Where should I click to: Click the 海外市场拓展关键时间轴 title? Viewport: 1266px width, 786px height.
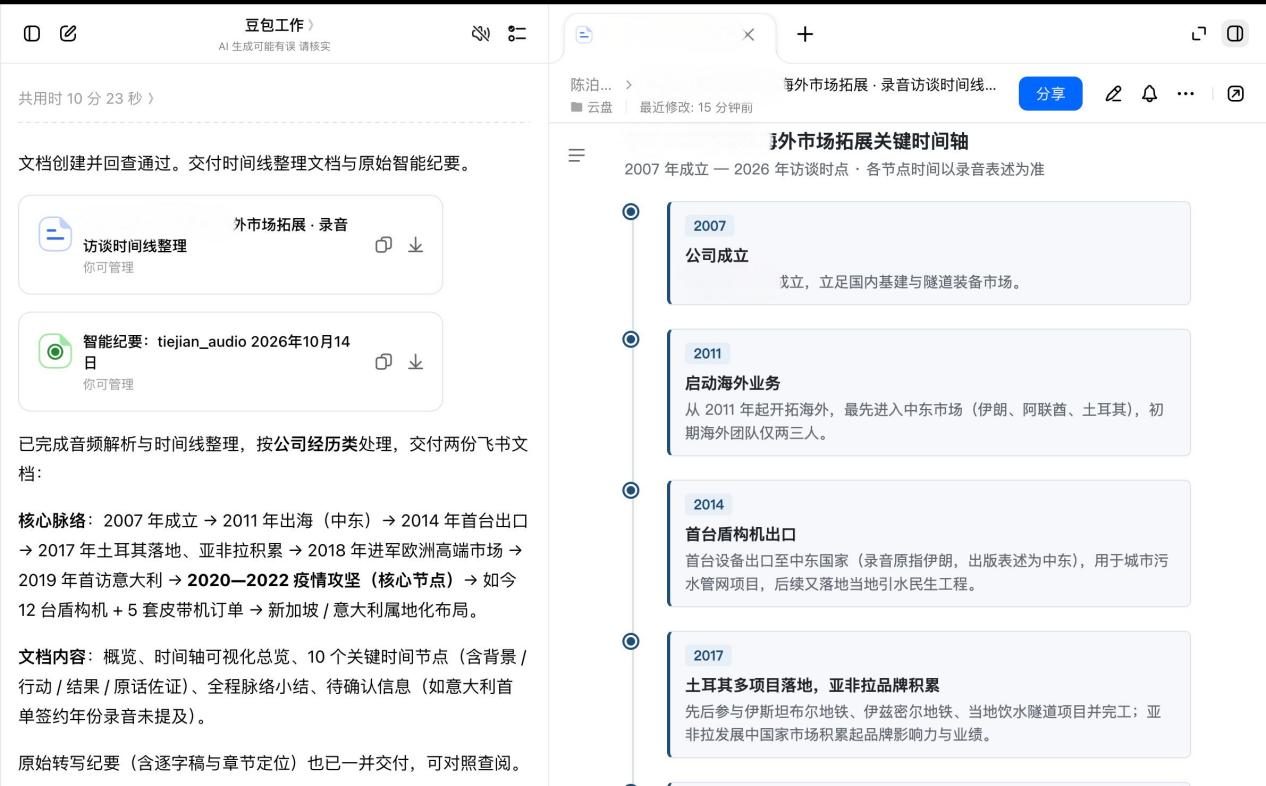(870, 141)
